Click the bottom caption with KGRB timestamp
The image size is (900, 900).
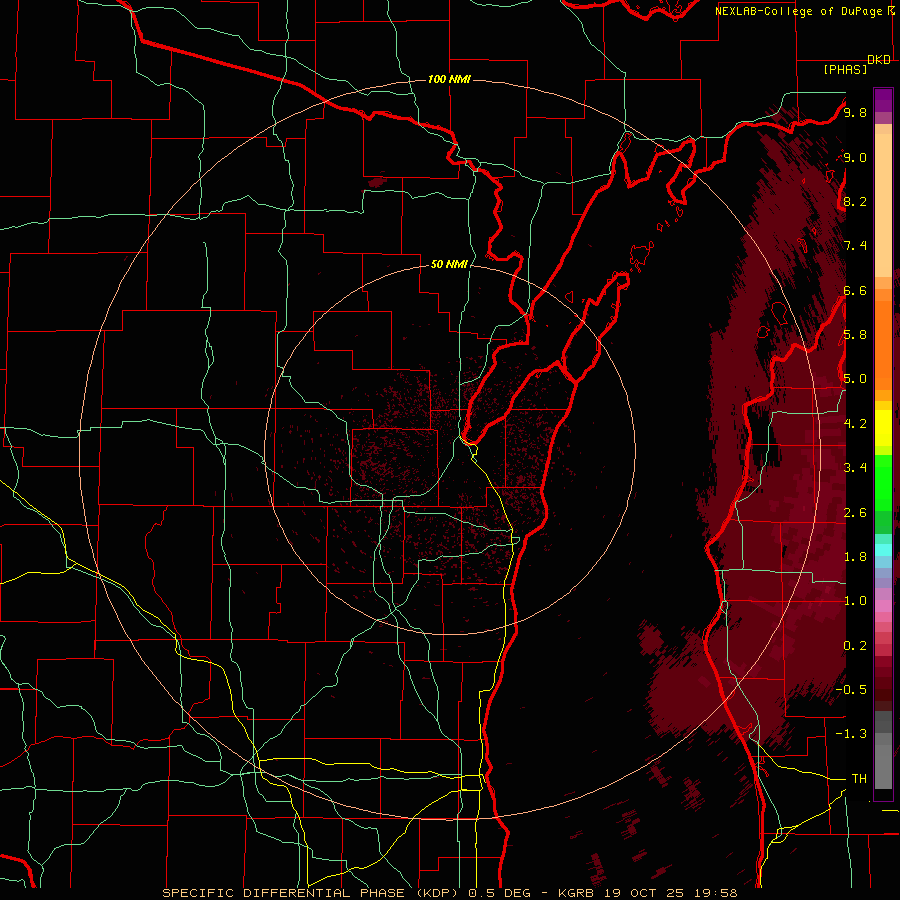[x=449, y=893]
